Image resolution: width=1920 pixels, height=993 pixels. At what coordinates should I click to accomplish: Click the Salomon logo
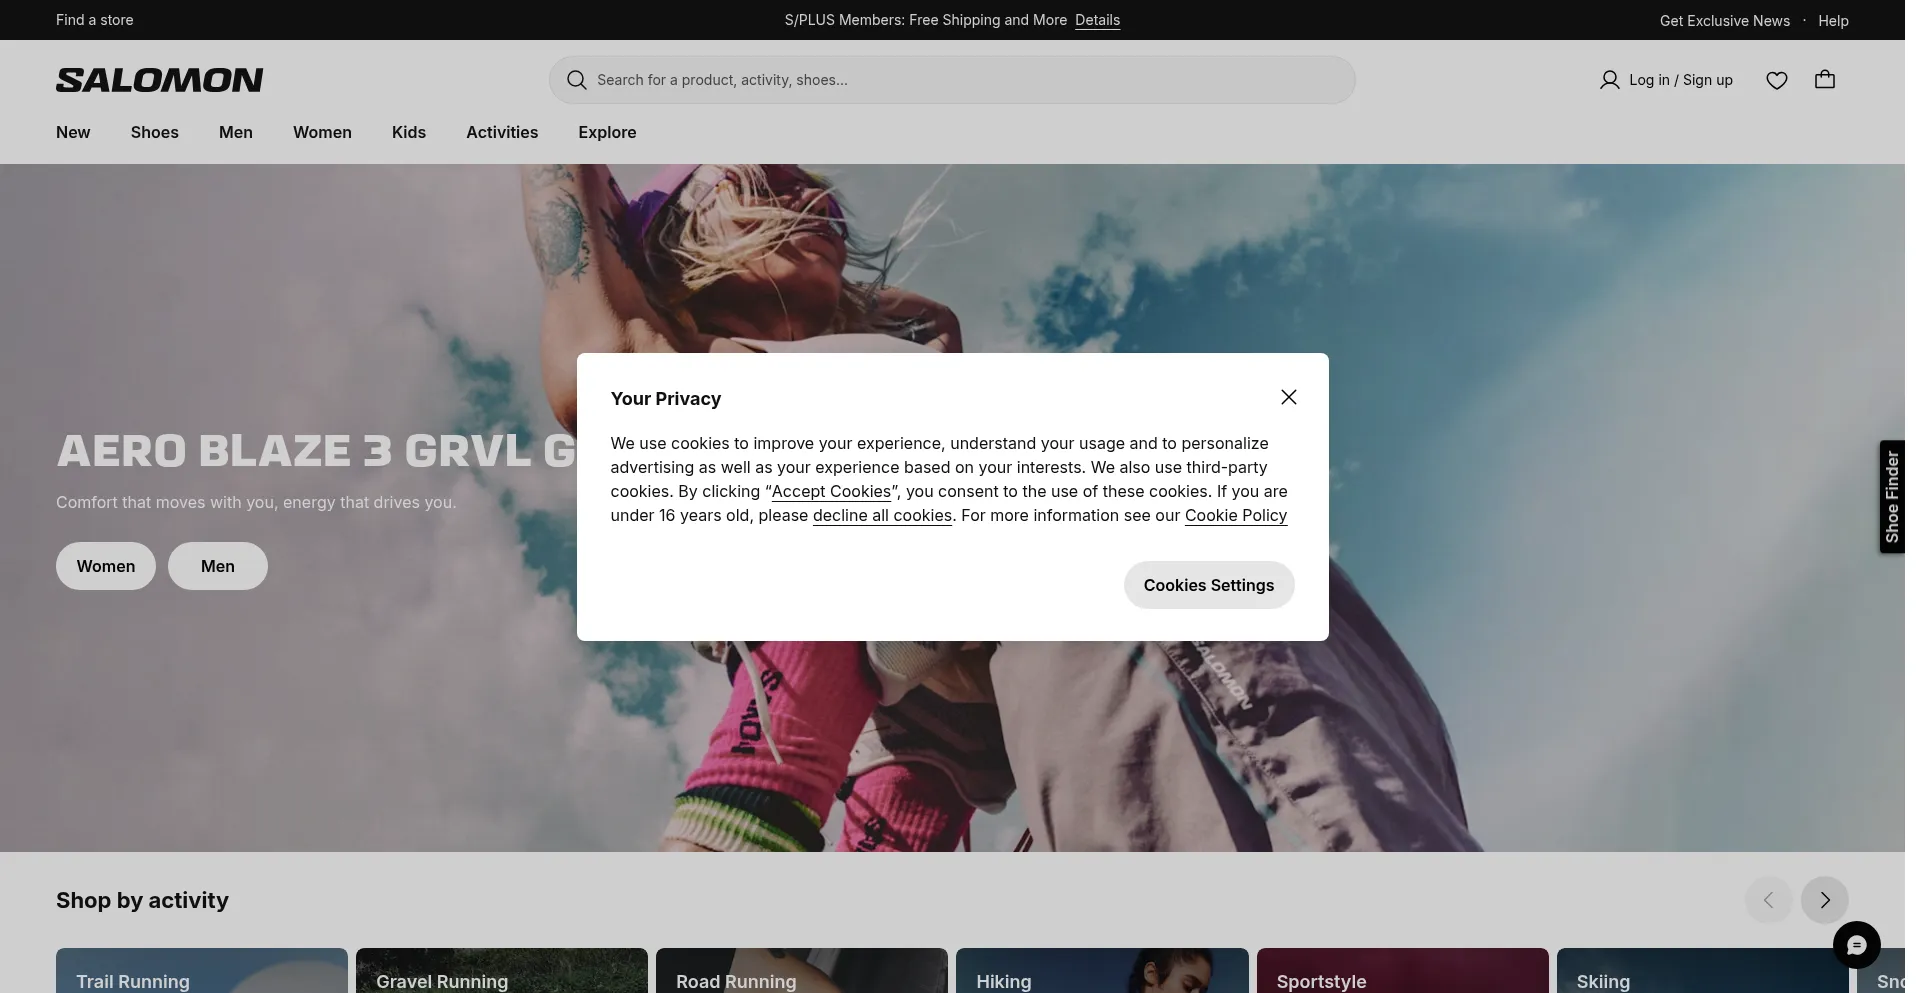coord(160,80)
